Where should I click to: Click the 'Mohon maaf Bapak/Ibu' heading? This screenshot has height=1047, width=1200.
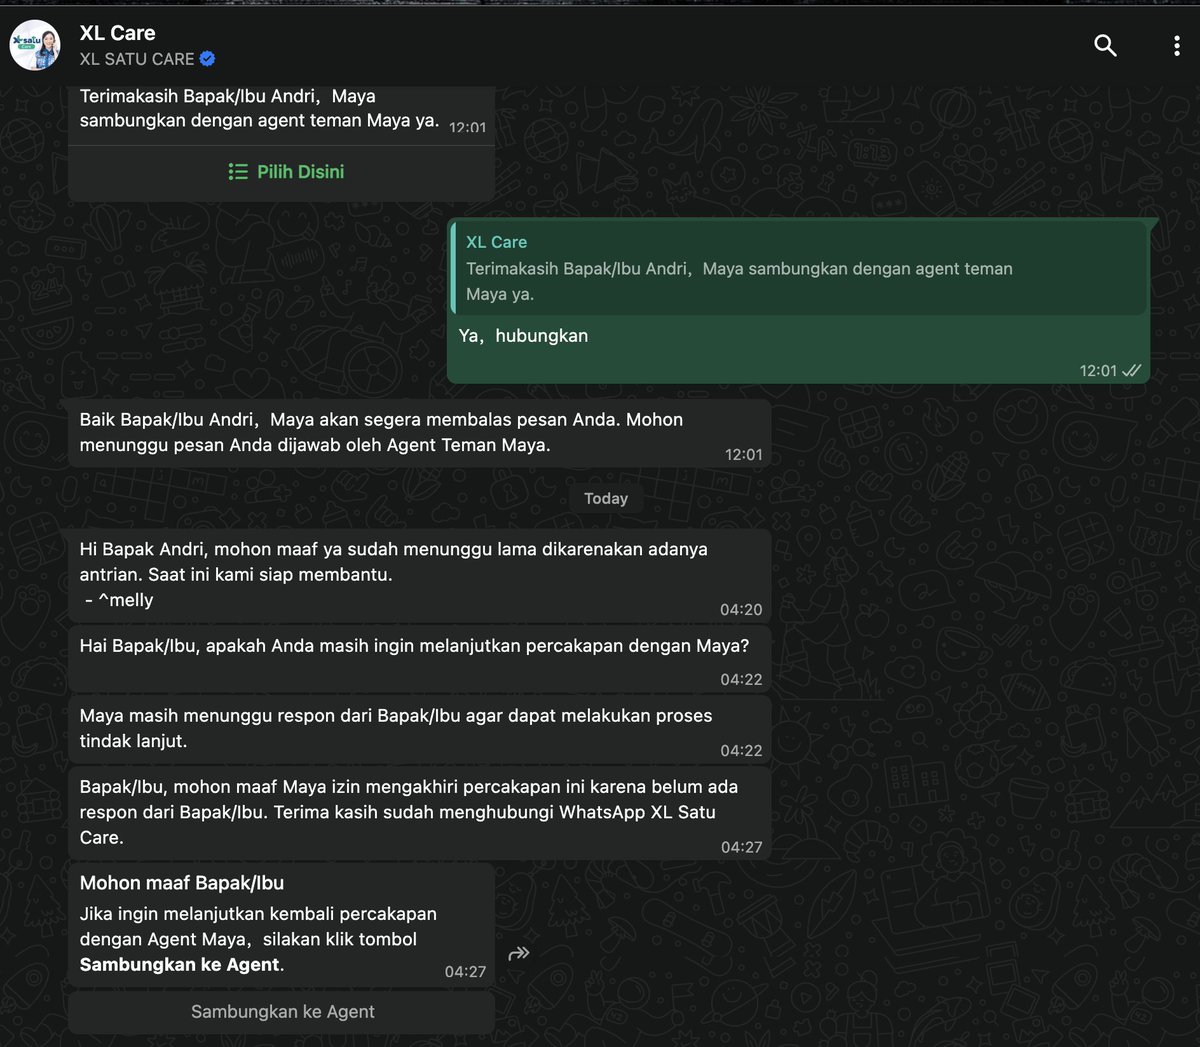182,883
